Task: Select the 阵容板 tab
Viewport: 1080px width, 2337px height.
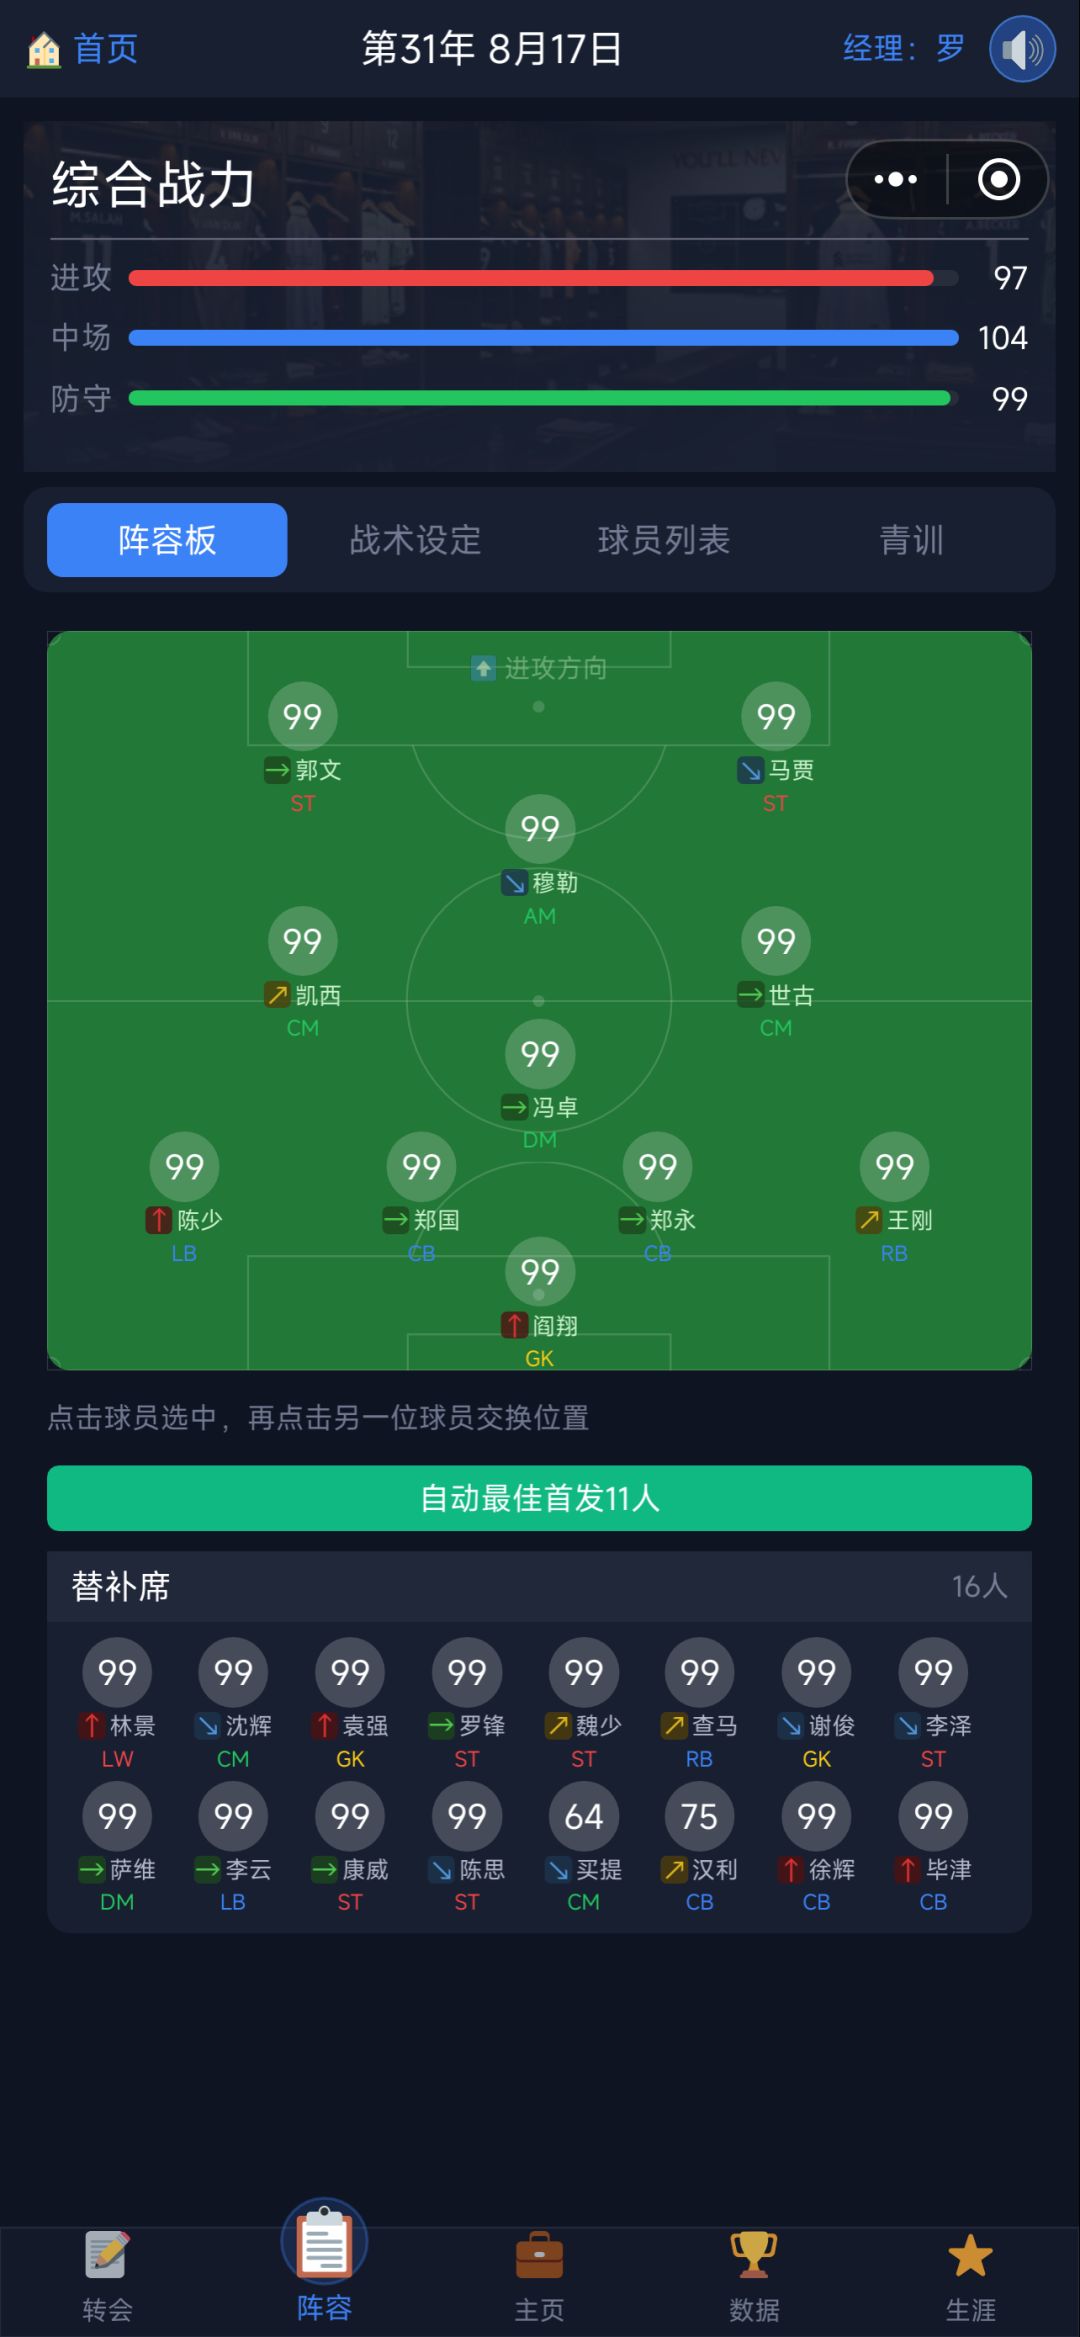Action: click(167, 540)
